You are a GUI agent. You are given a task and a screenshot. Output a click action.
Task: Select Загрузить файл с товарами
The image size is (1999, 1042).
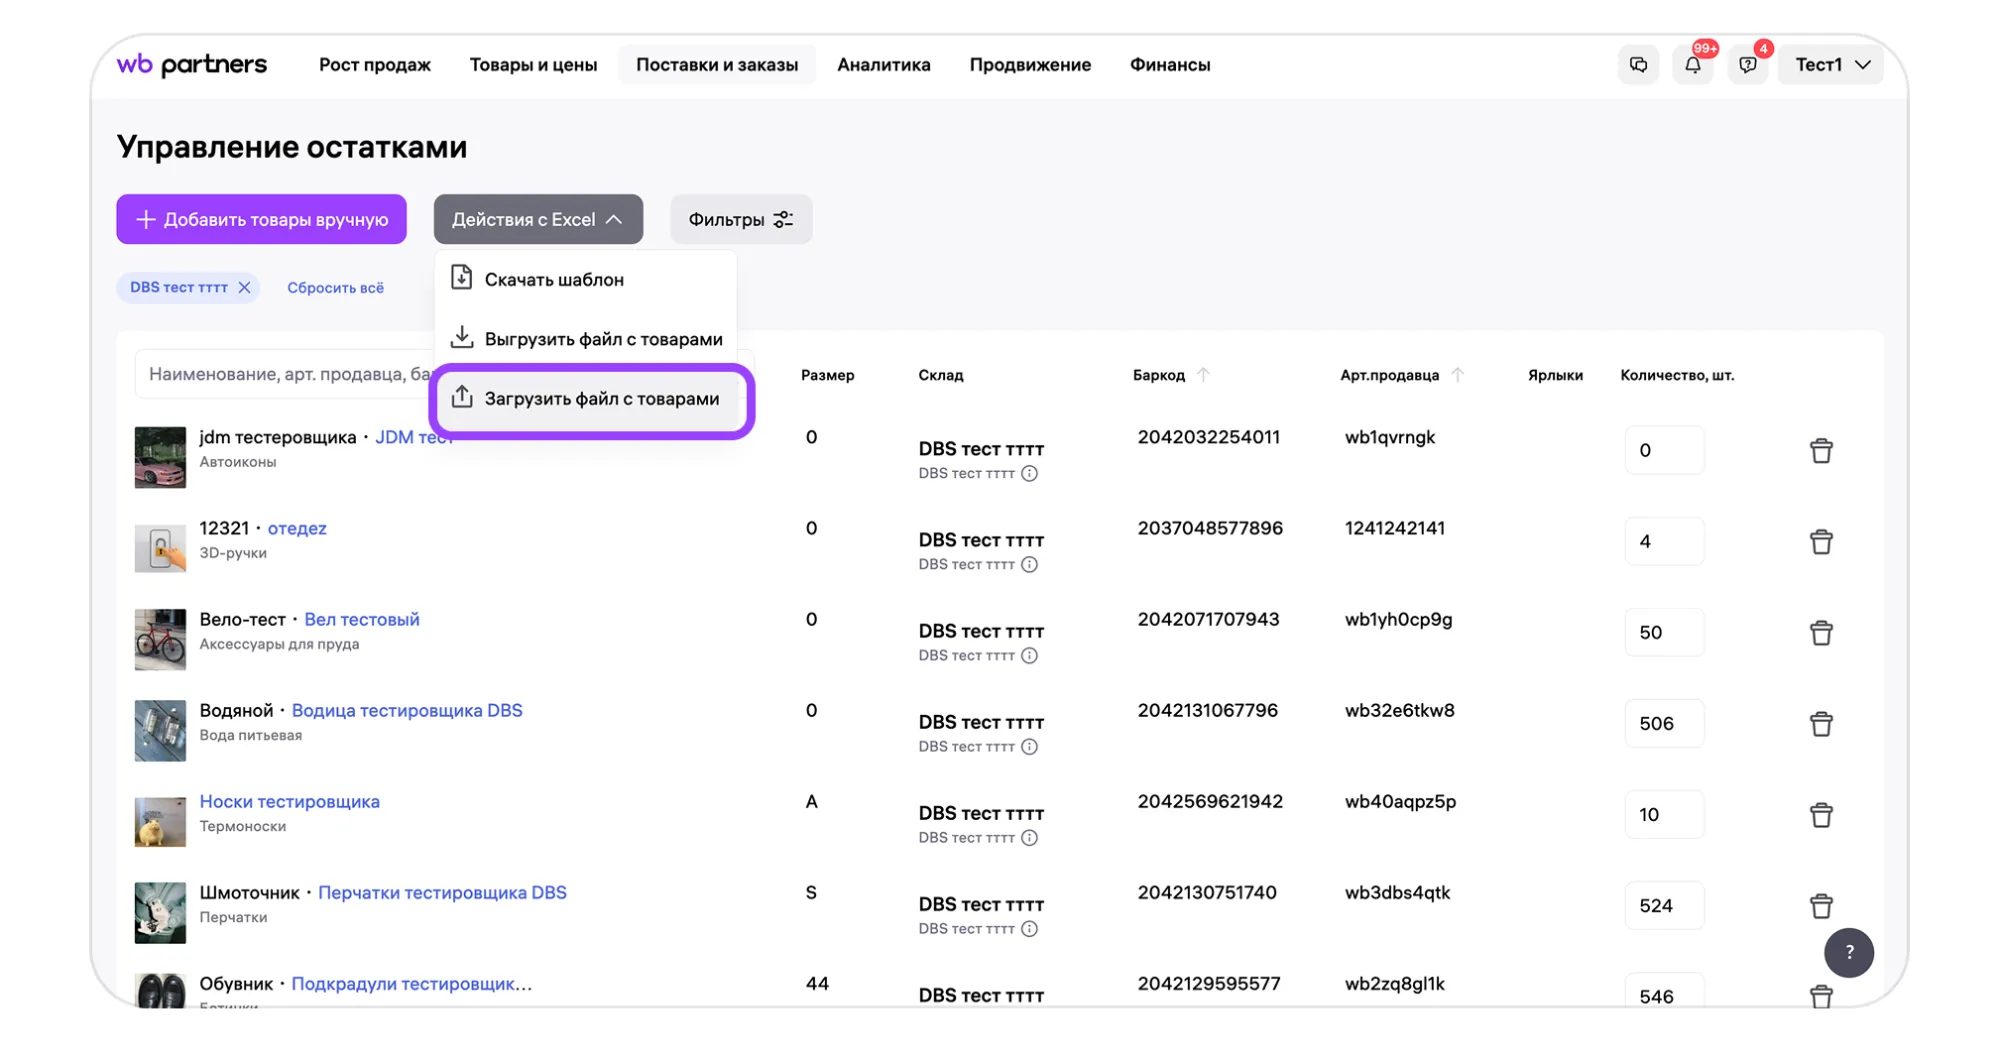click(601, 399)
